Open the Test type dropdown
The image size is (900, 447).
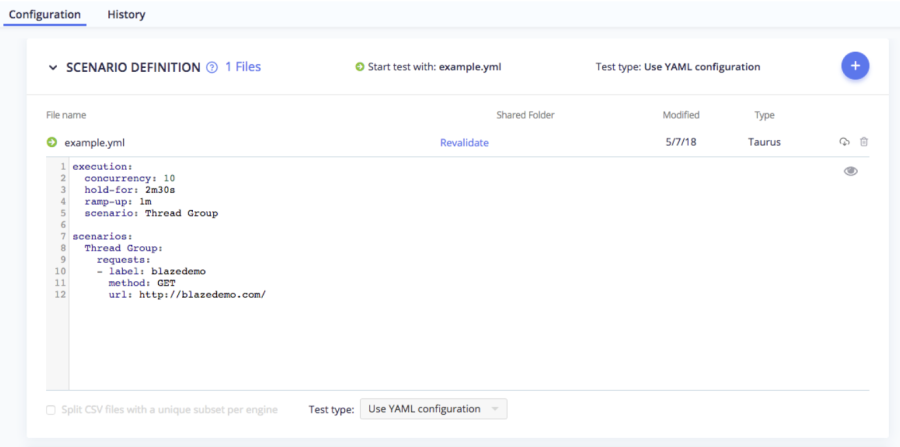[x=433, y=409]
